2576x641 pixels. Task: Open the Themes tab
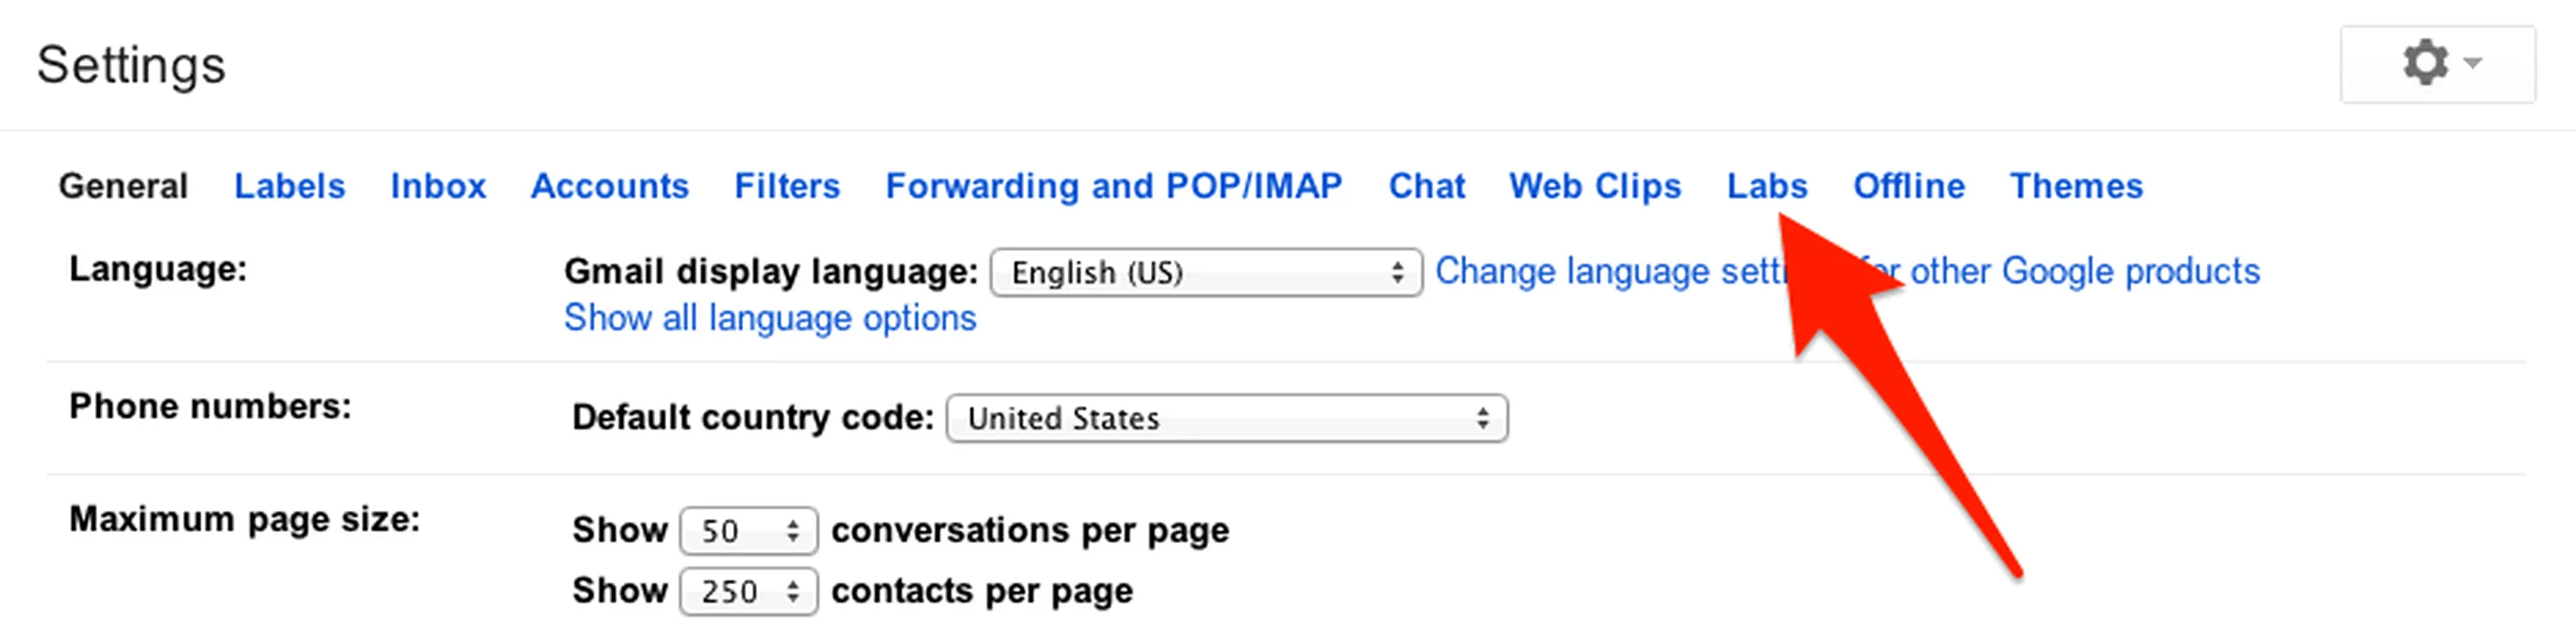click(x=2076, y=186)
